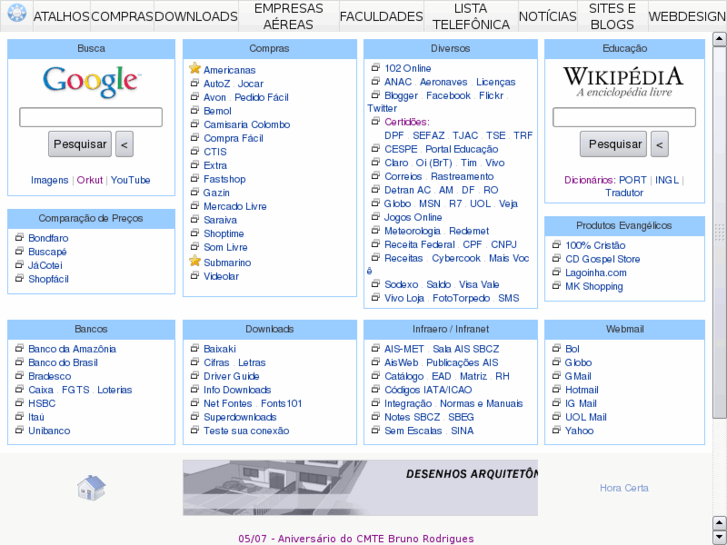Open the INGL dictionary link
The image size is (727, 545).
pyautogui.click(x=667, y=180)
